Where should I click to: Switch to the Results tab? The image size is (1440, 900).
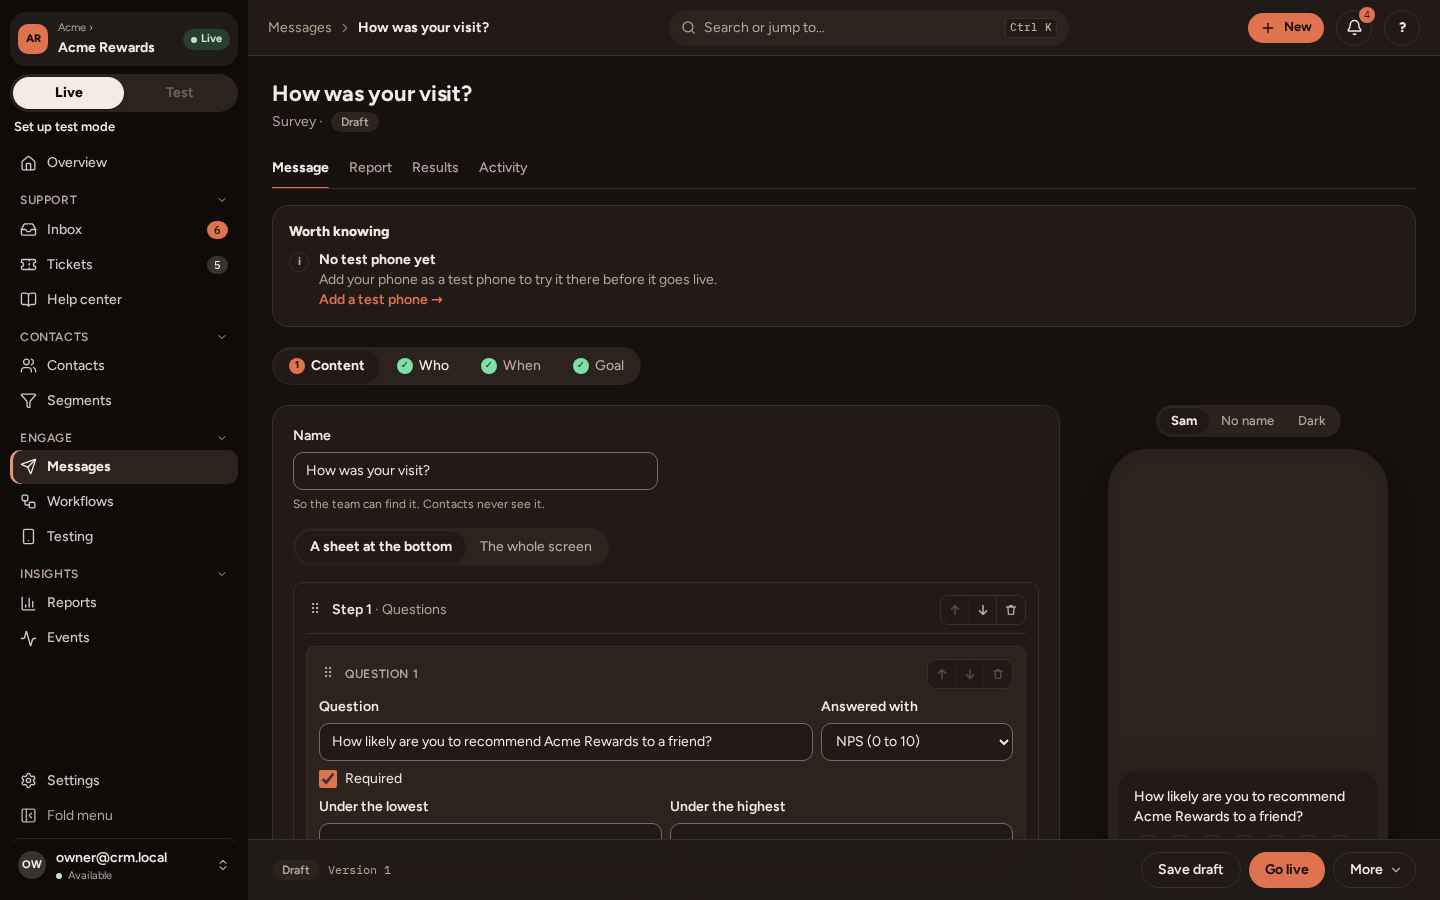pyautogui.click(x=435, y=168)
